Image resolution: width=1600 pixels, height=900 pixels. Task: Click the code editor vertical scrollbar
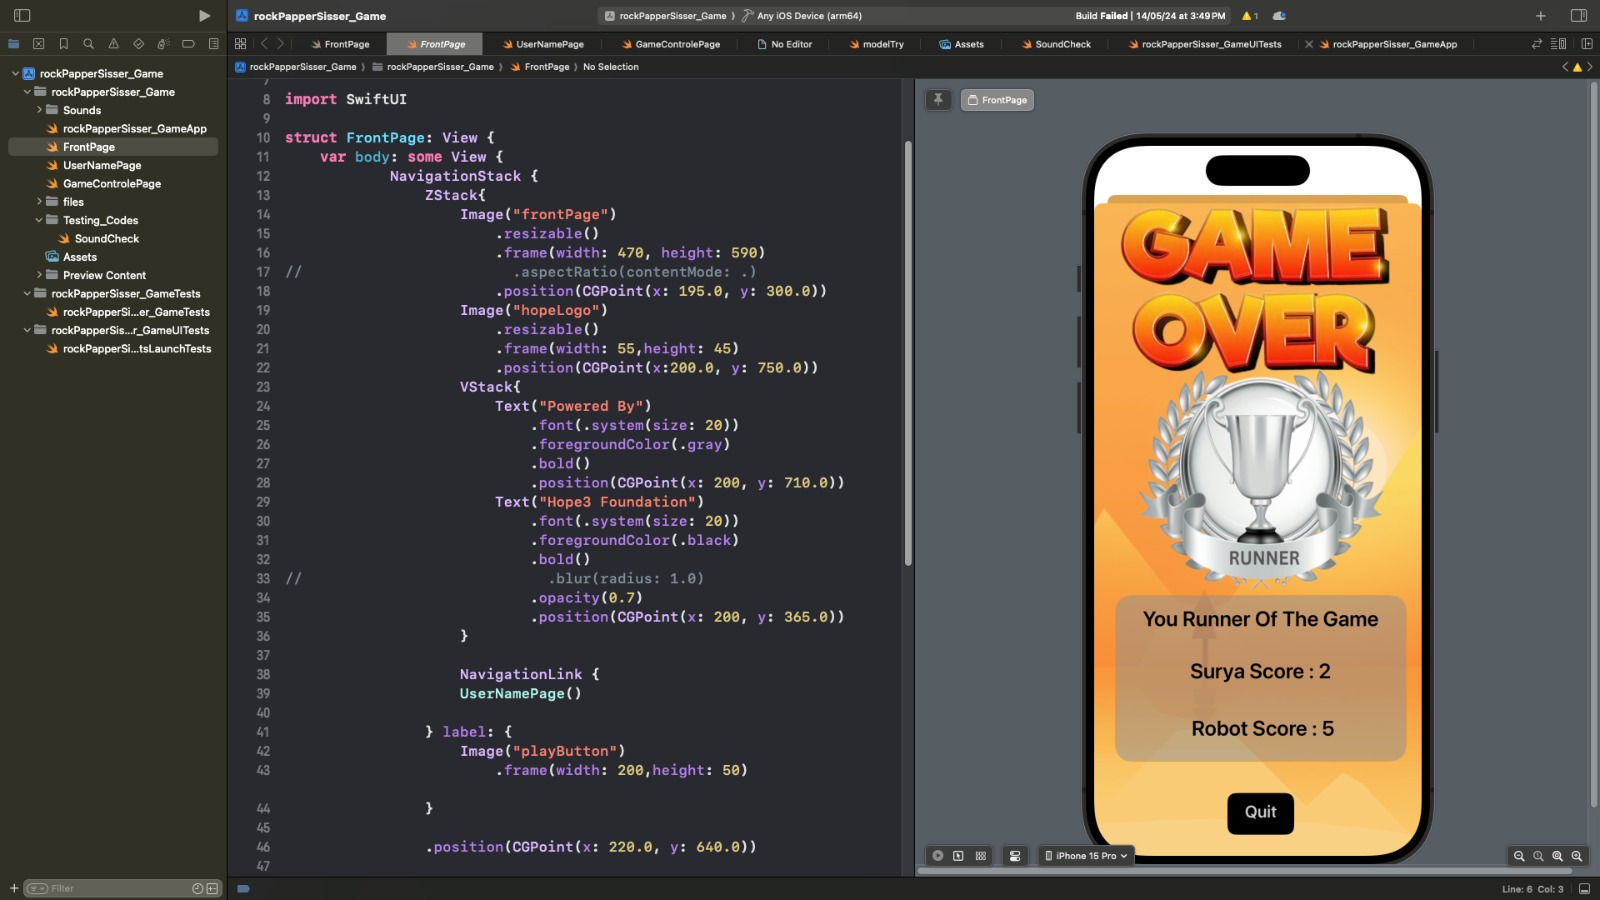click(908, 350)
